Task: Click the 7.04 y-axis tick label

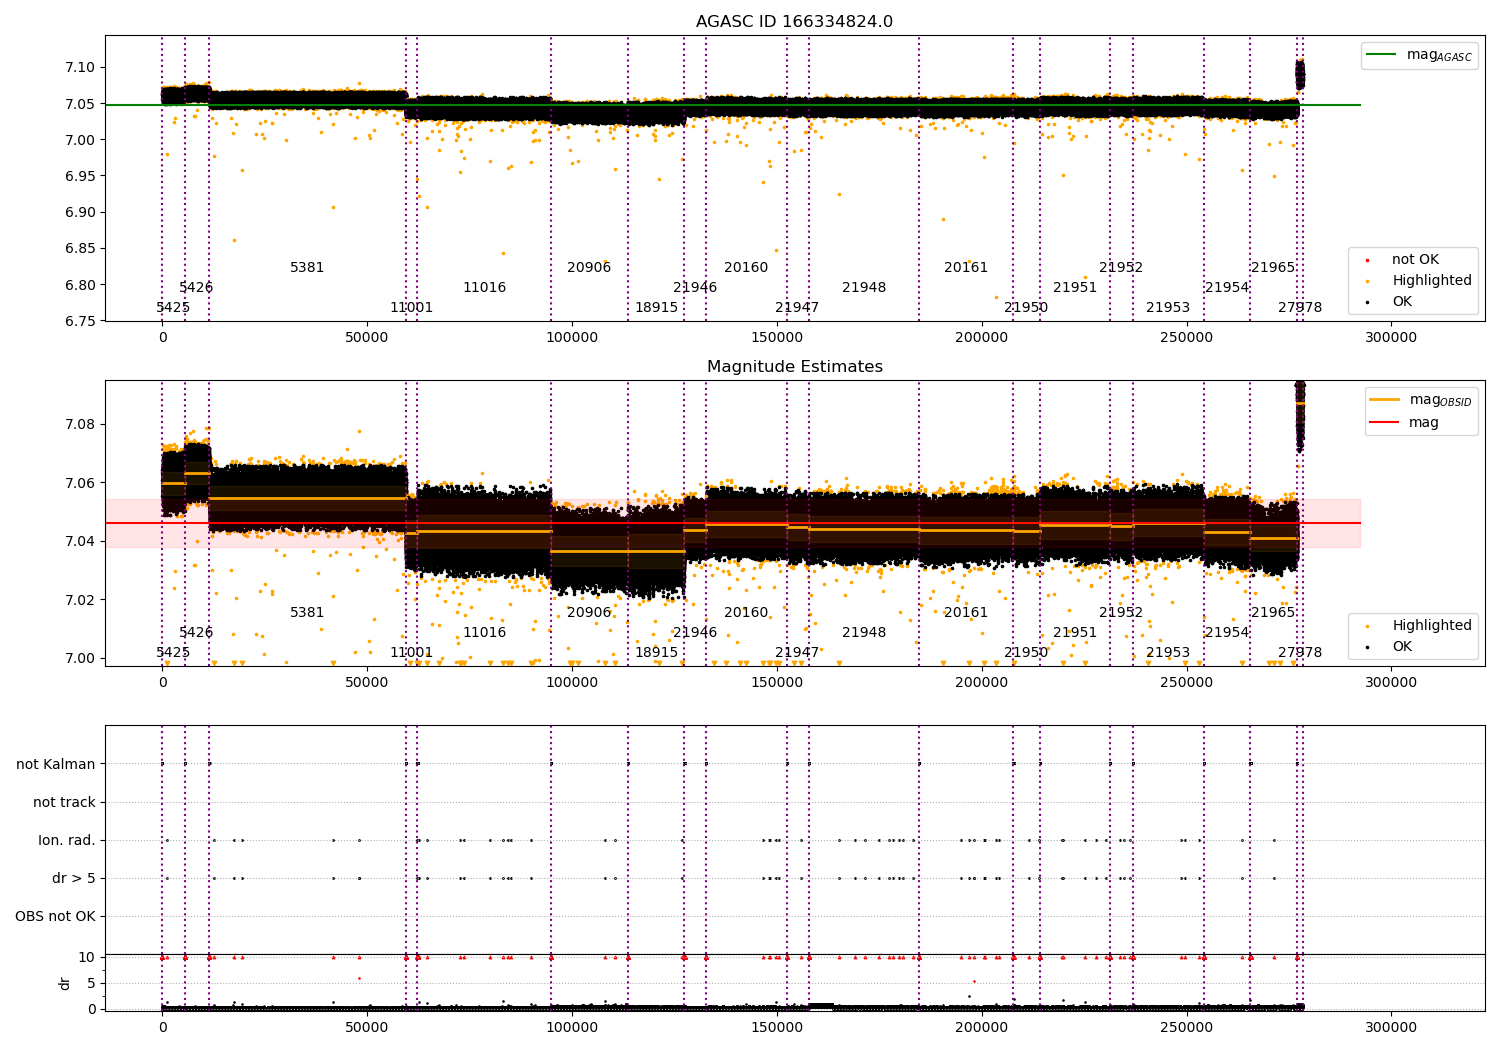Action: click(x=80, y=541)
